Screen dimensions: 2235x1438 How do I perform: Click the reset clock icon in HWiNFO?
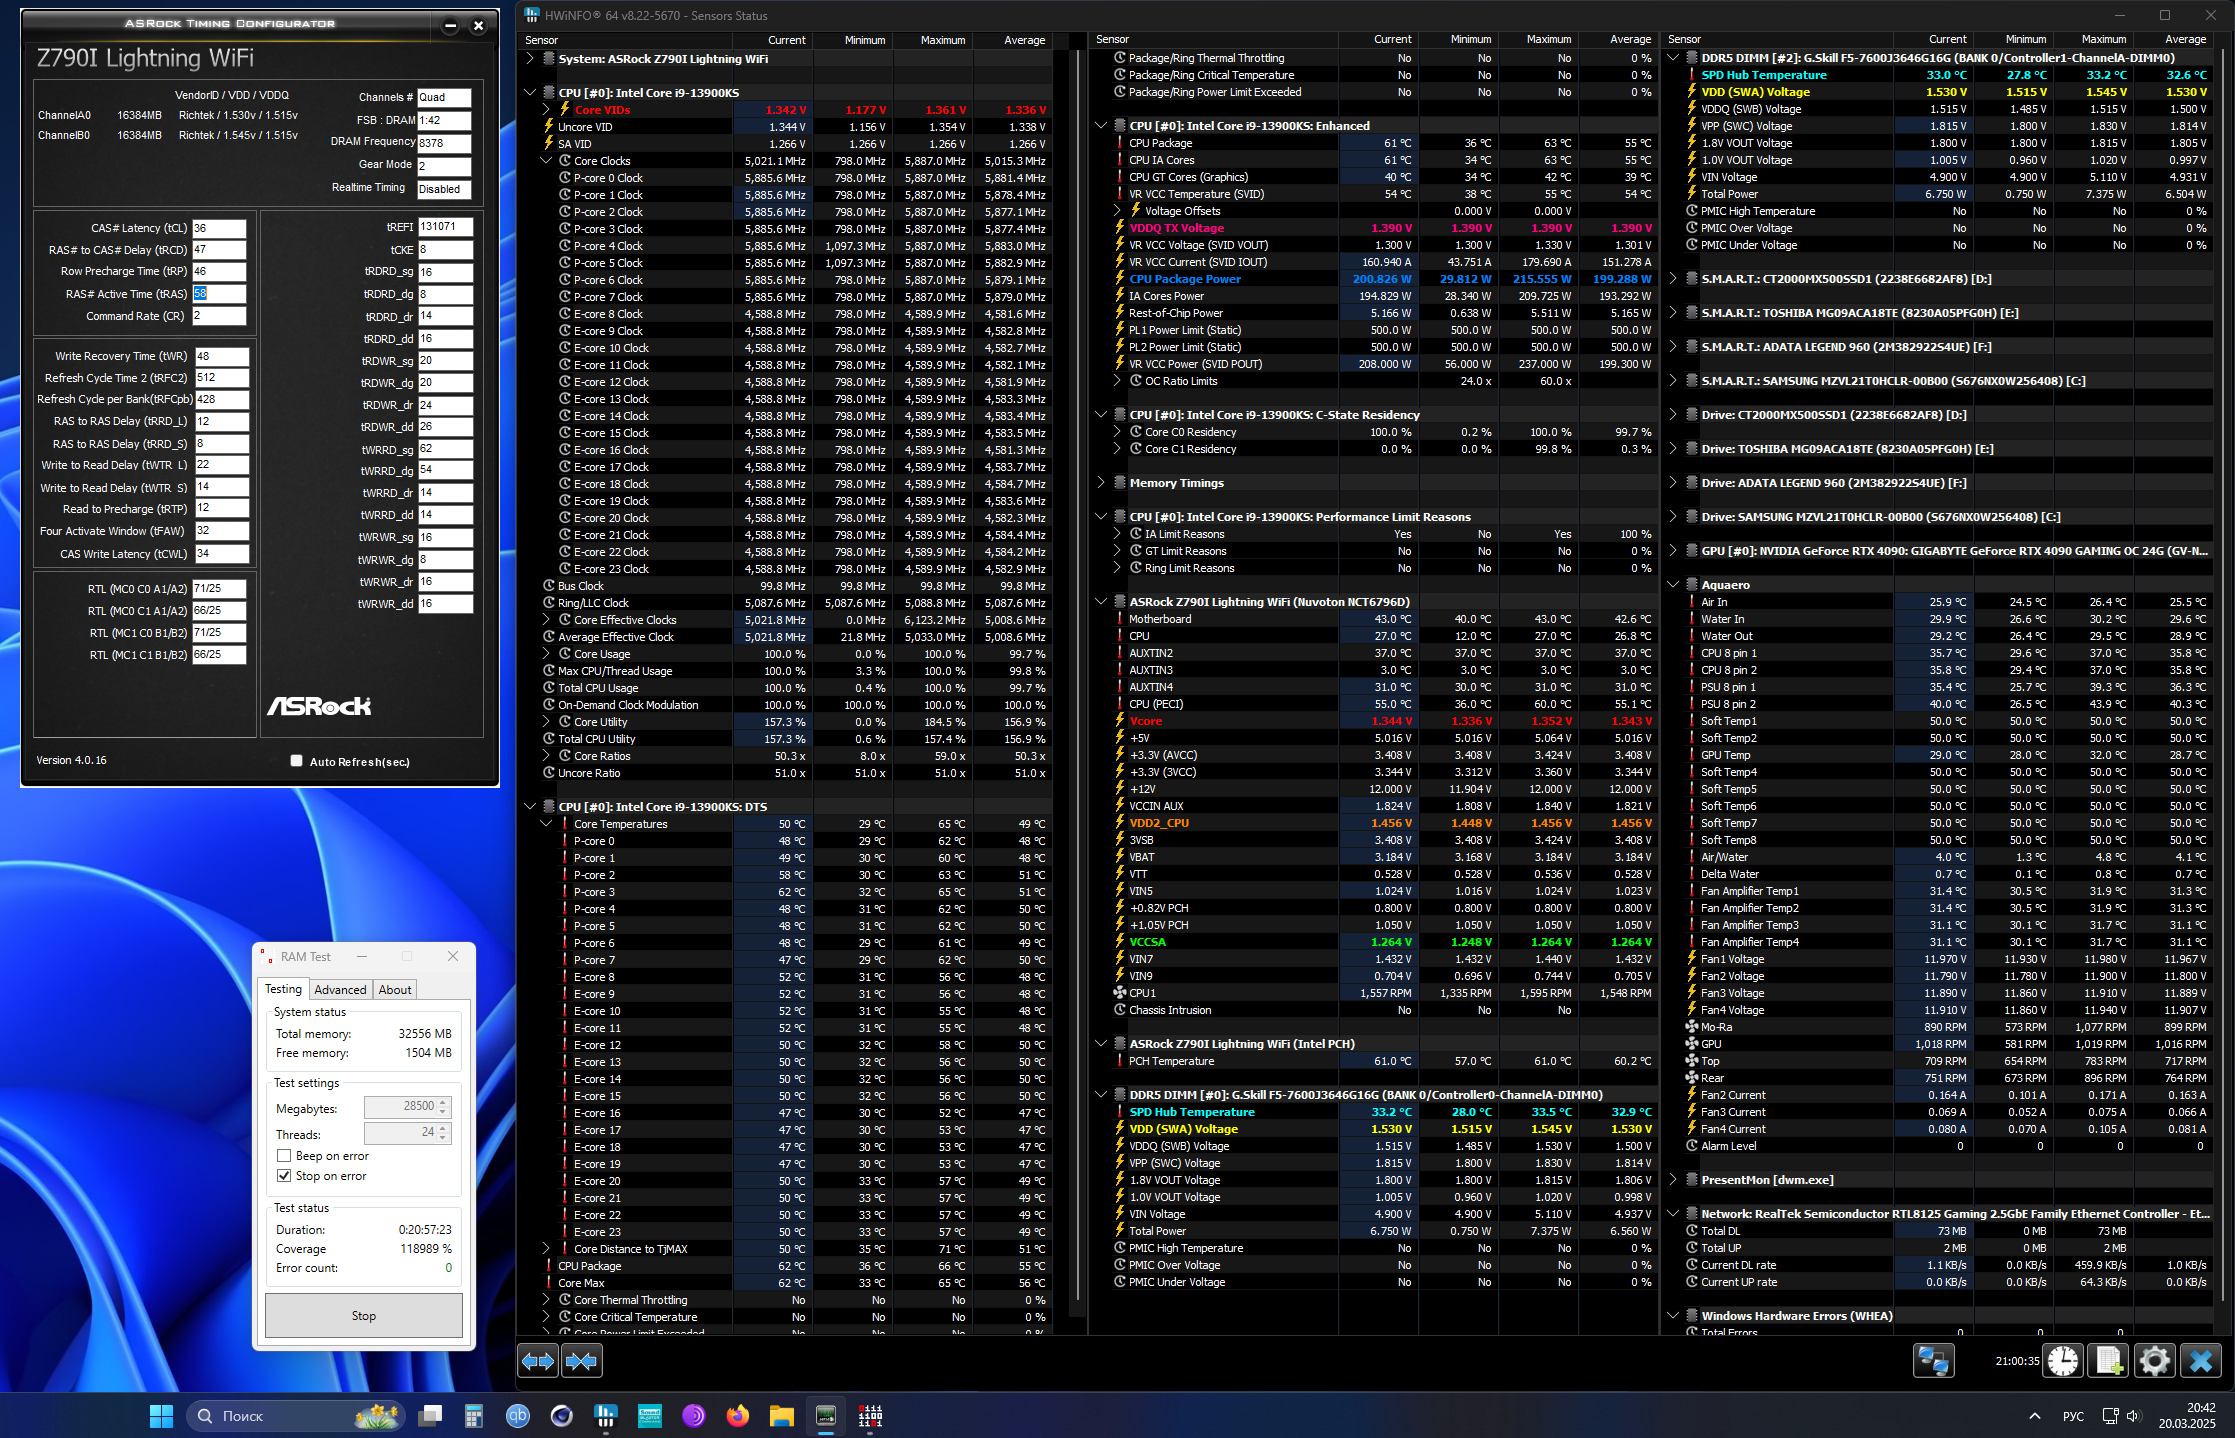tap(2062, 1360)
